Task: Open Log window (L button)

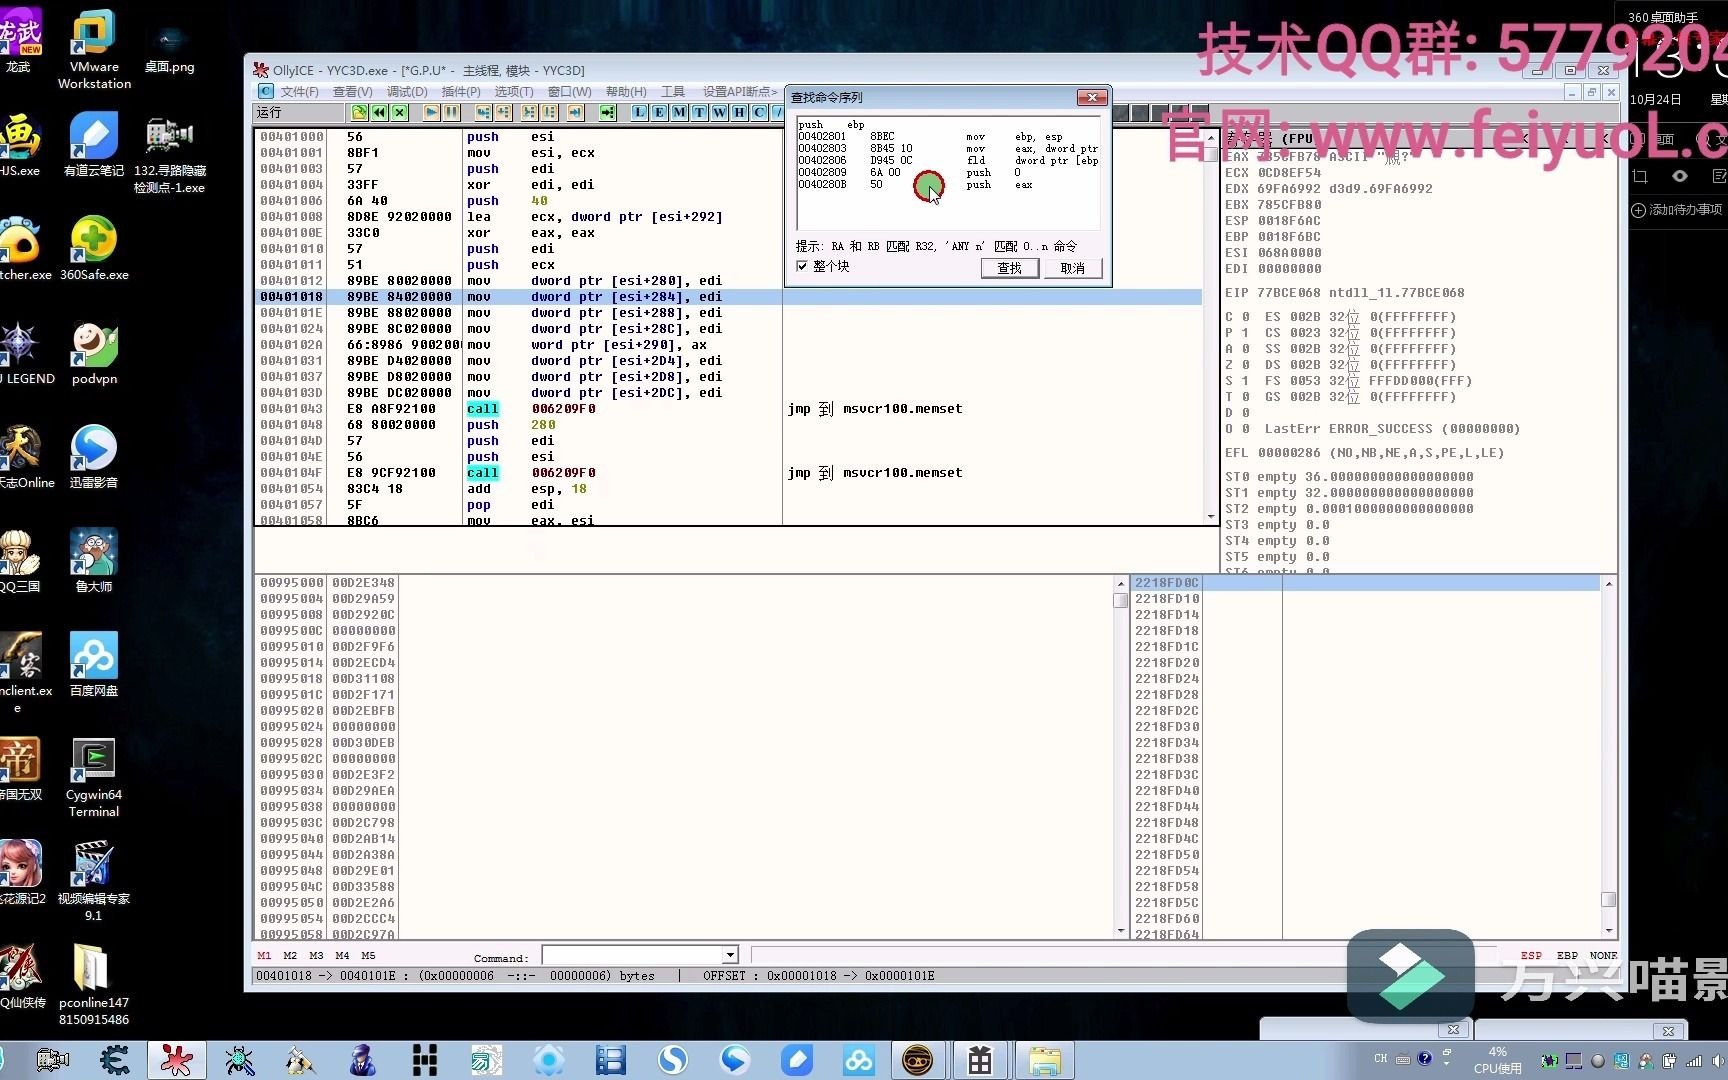Action: point(639,112)
